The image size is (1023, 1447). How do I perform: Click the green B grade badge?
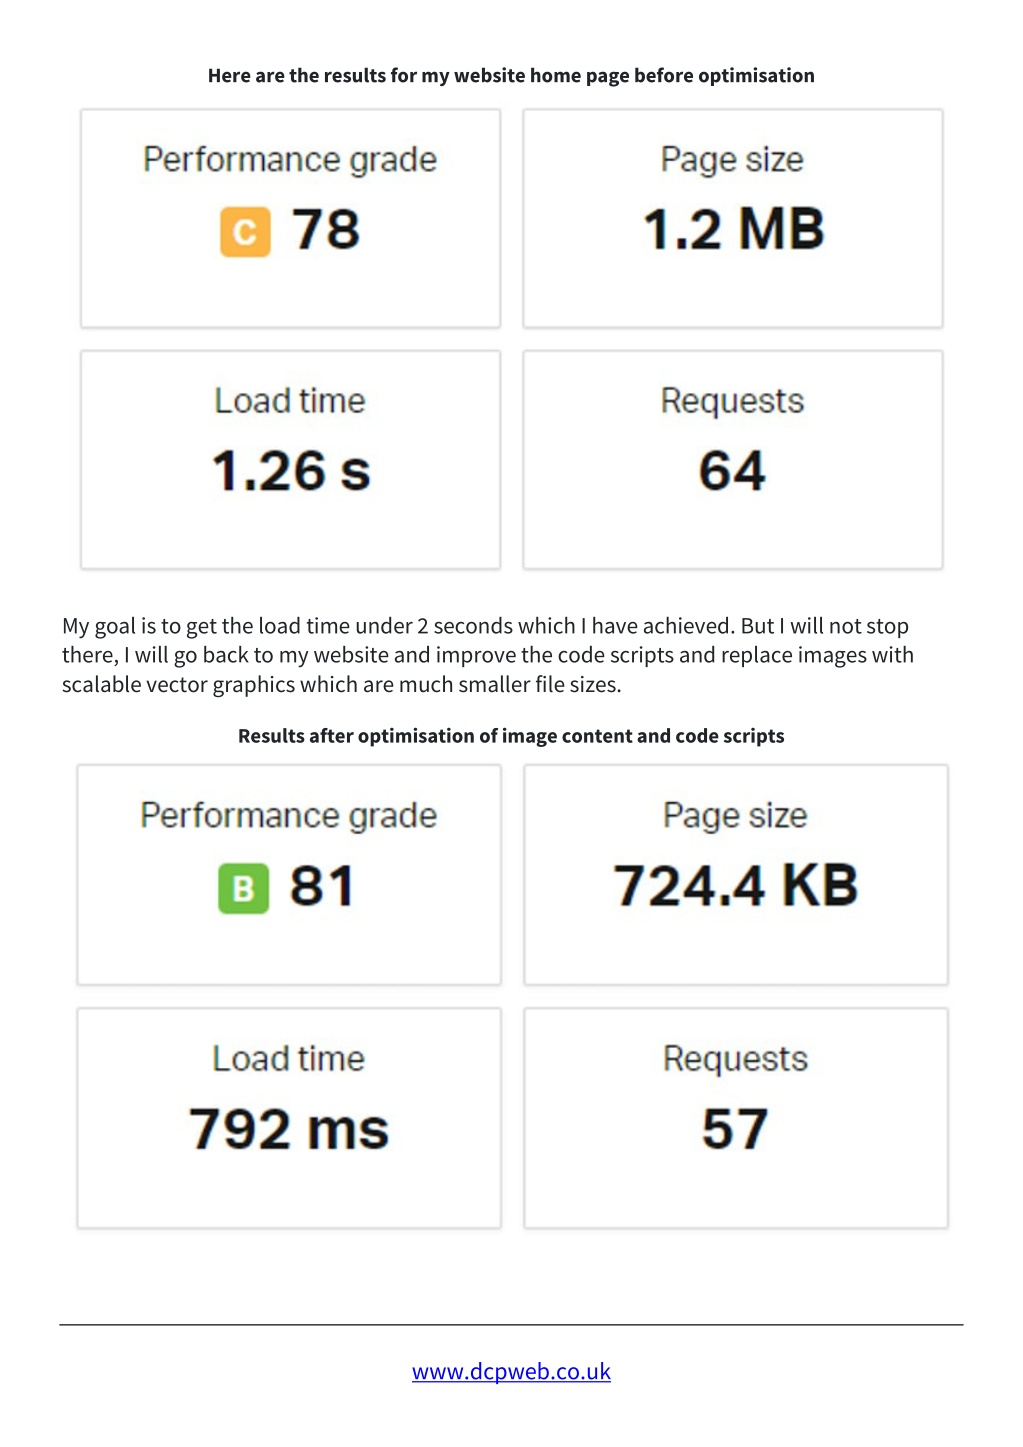243,888
